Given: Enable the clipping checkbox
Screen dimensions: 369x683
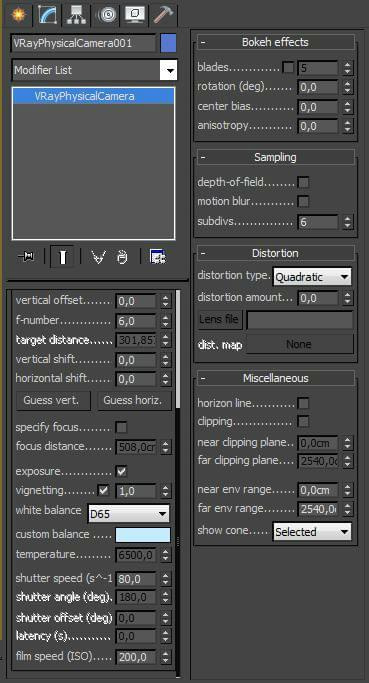Looking at the screenshot, I should [303, 422].
